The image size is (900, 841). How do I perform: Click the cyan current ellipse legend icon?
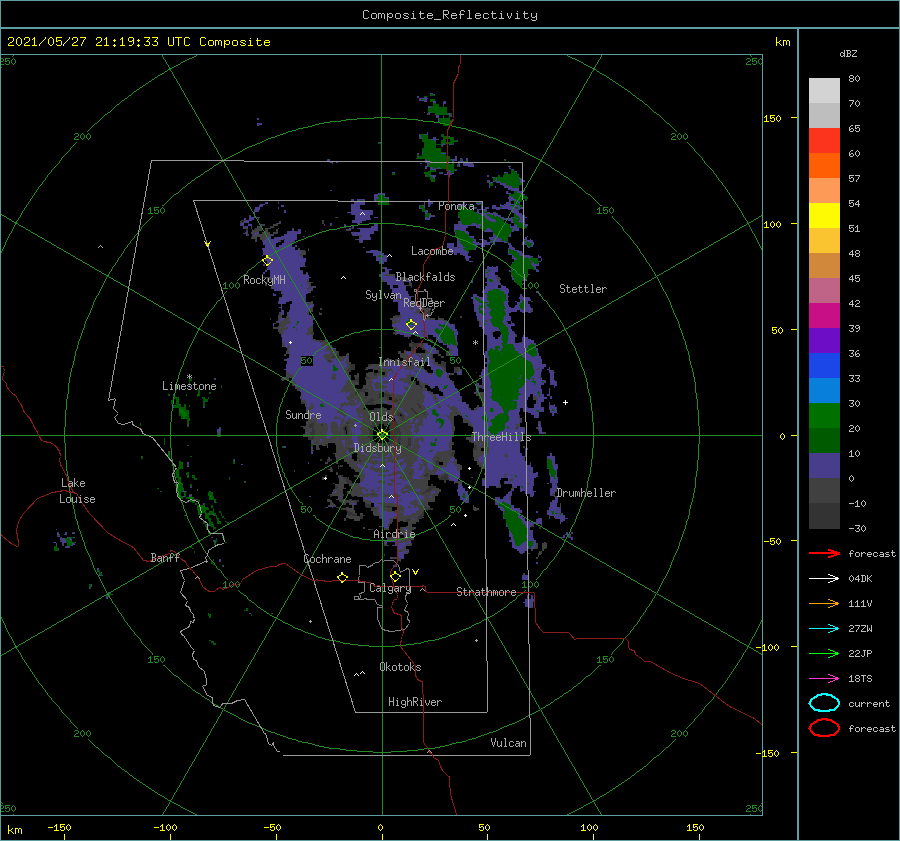click(824, 703)
